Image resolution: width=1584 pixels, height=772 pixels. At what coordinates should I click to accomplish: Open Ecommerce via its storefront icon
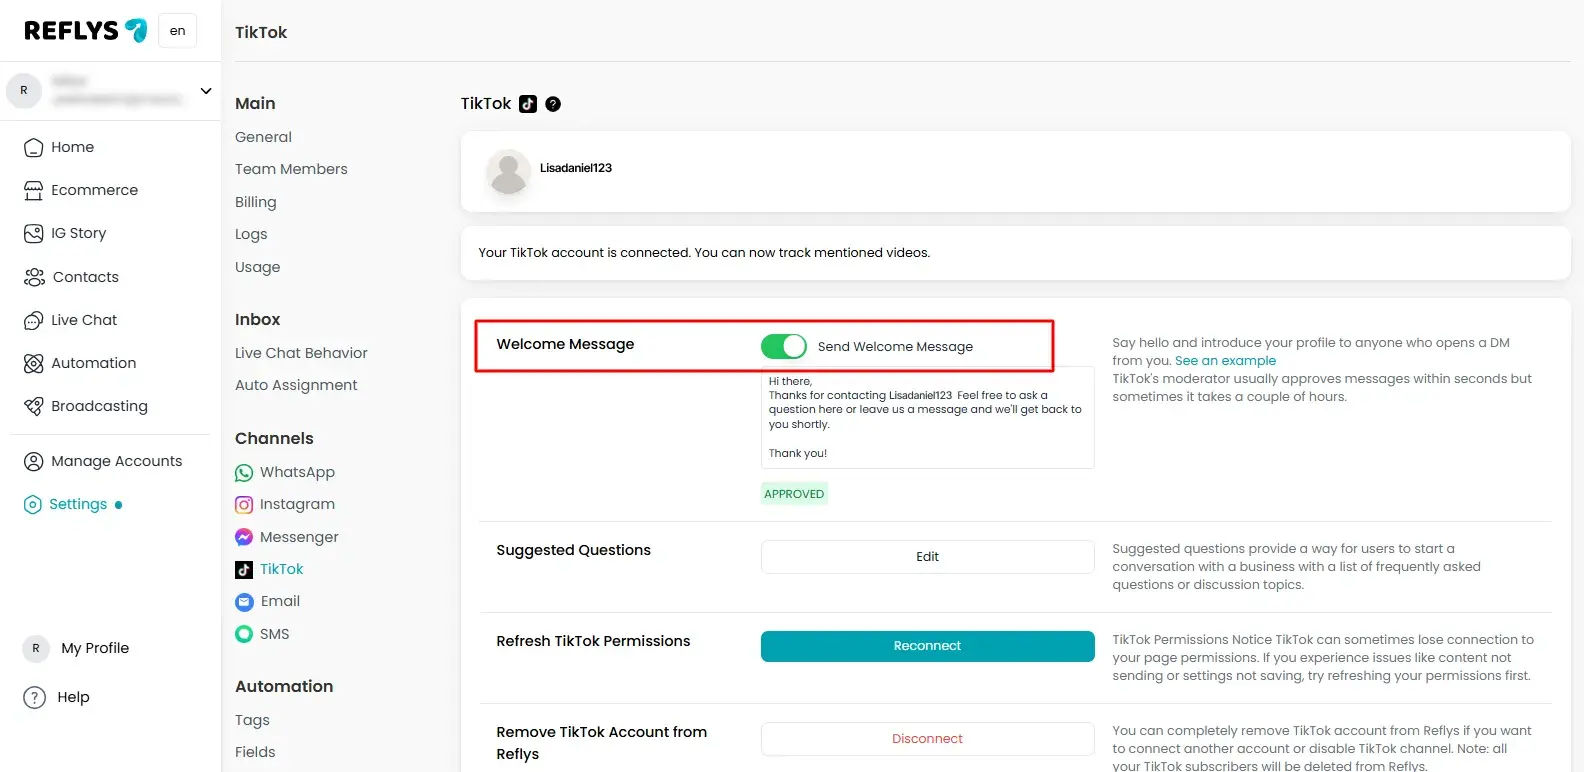(x=34, y=190)
